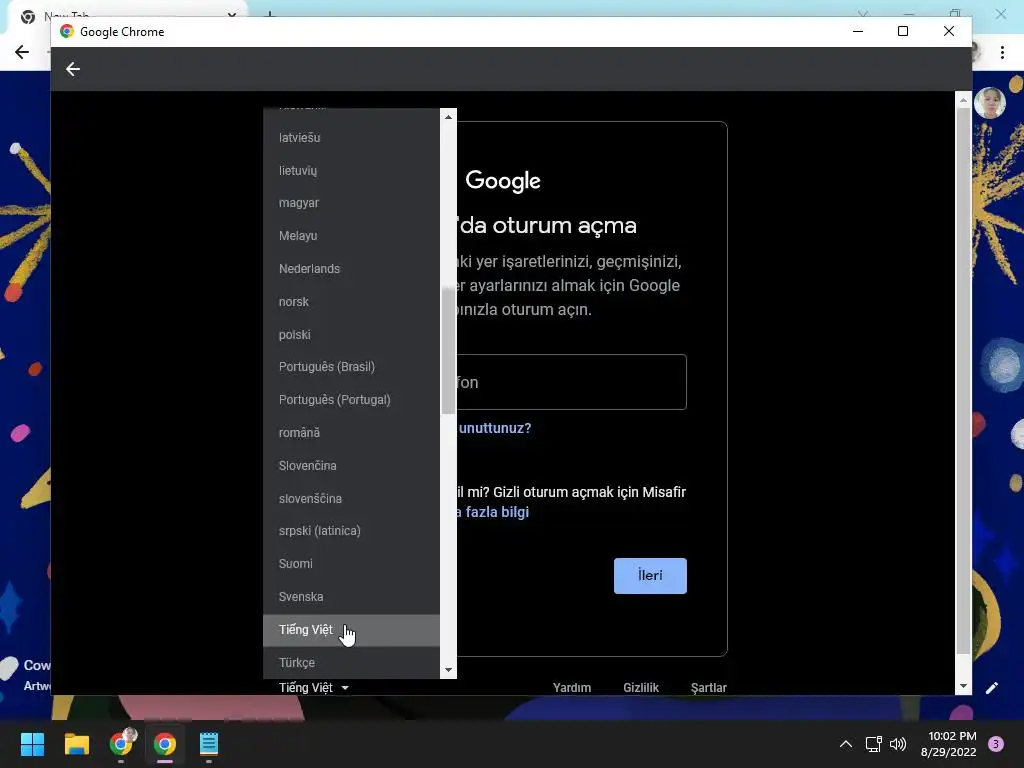Screen dimensions: 1024x768
Task: Choose the highlighted Tiếng Việt option
Action: tap(351, 630)
